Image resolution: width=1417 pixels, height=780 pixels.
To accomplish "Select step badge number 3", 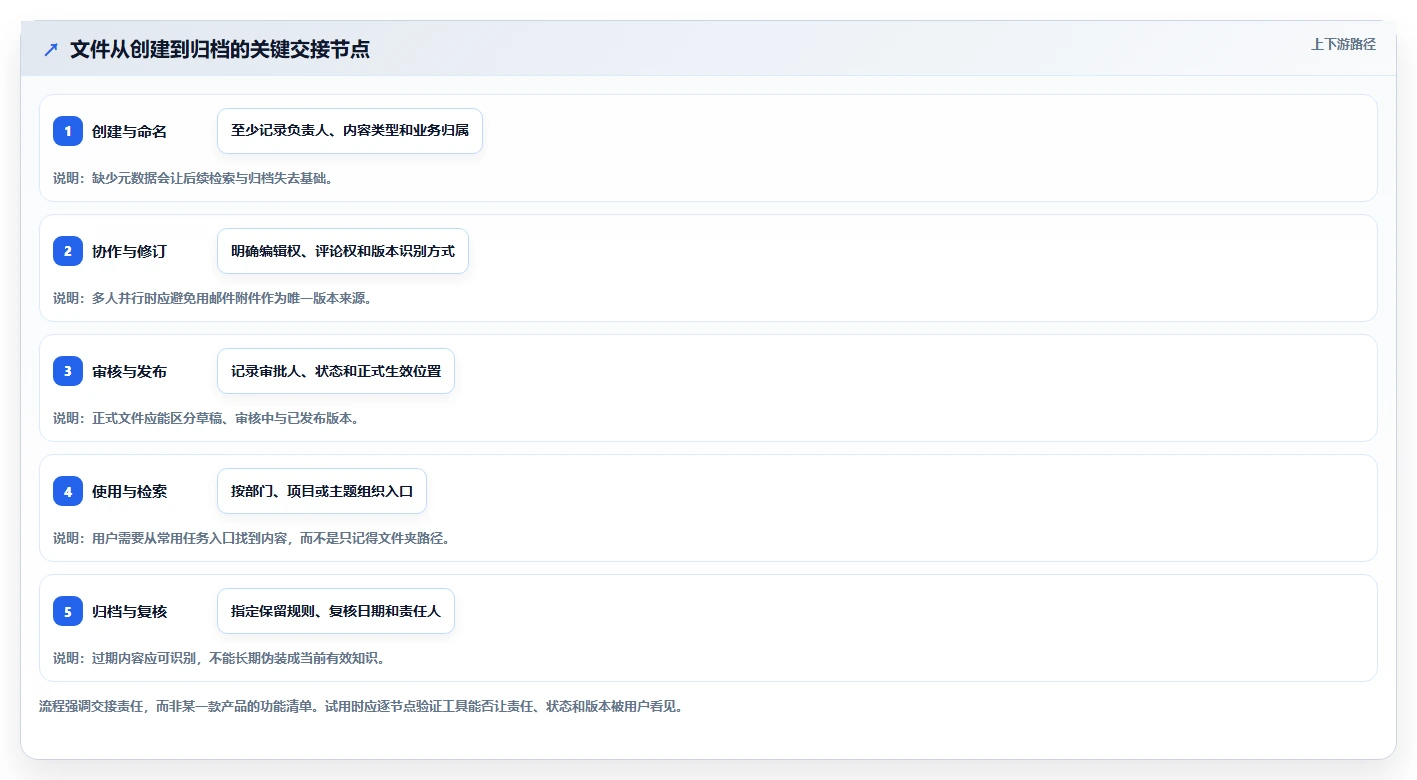I will click(68, 371).
